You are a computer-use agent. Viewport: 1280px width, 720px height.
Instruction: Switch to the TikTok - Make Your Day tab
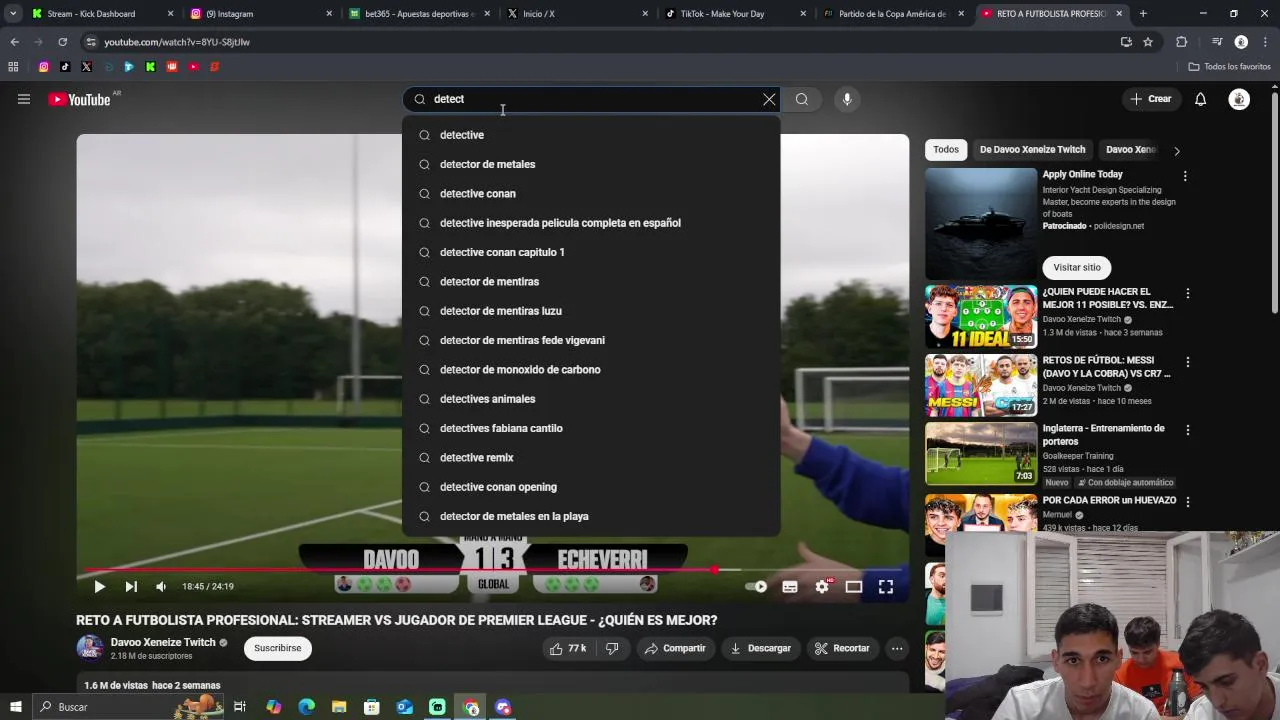coord(735,14)
